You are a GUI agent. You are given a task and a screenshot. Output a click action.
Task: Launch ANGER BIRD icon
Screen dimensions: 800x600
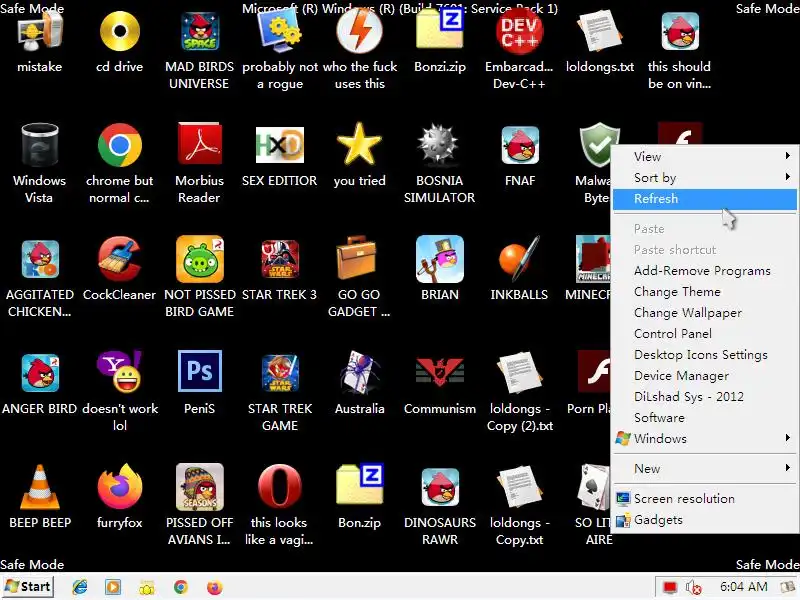[40, 373]
